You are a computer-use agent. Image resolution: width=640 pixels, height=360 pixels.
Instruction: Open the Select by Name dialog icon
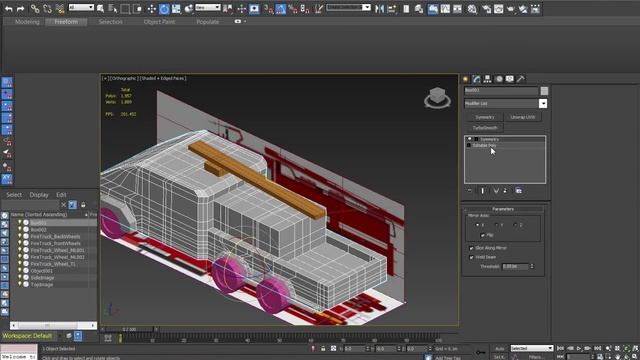coord(113,9)
